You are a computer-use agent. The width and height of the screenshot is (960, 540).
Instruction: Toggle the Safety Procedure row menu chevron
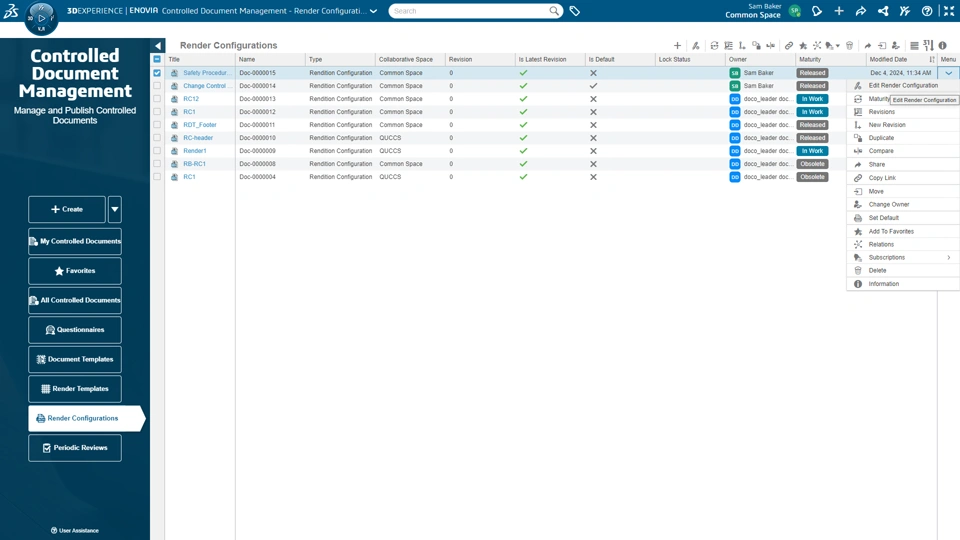(948, 73)
